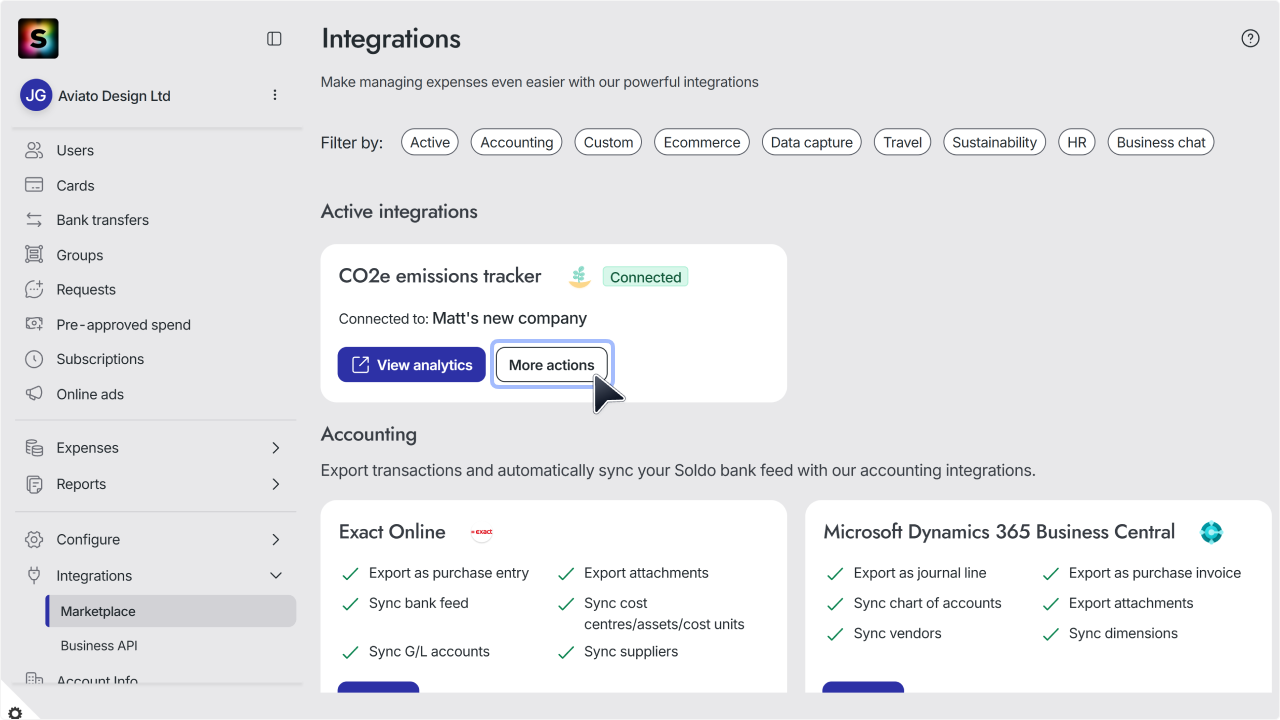
Task: Collapse the Integrations section chevron
Action: pyautogui.click(x=276, y=576)
